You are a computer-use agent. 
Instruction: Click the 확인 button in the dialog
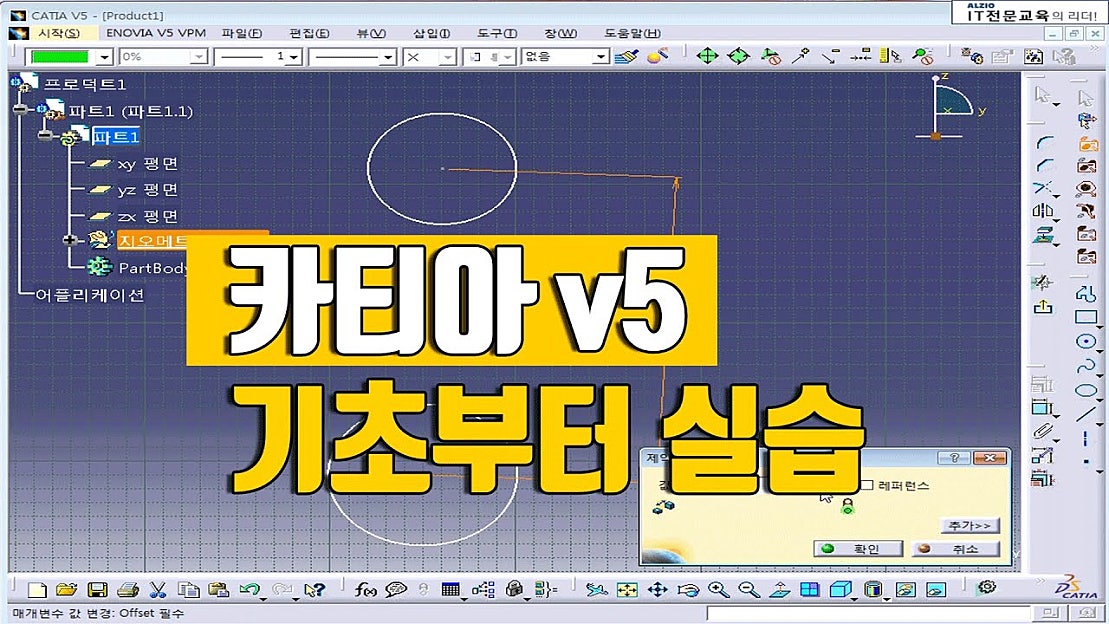(859, 548)
